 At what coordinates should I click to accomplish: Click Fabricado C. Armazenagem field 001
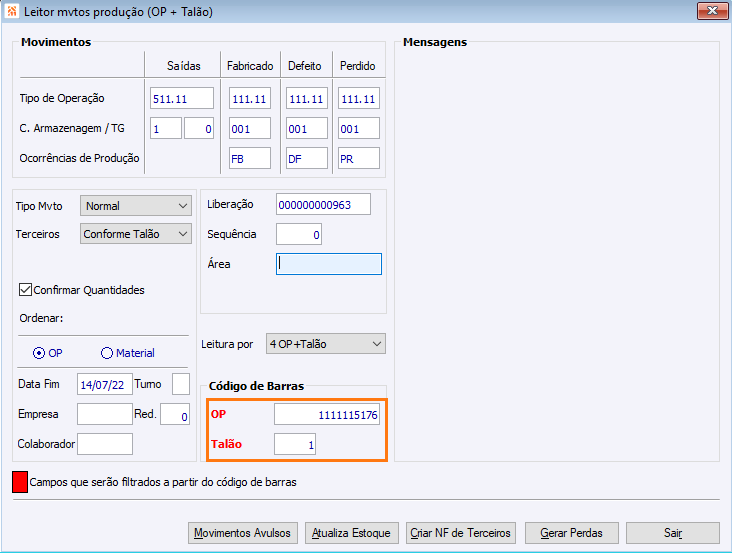tap(250, 128)
